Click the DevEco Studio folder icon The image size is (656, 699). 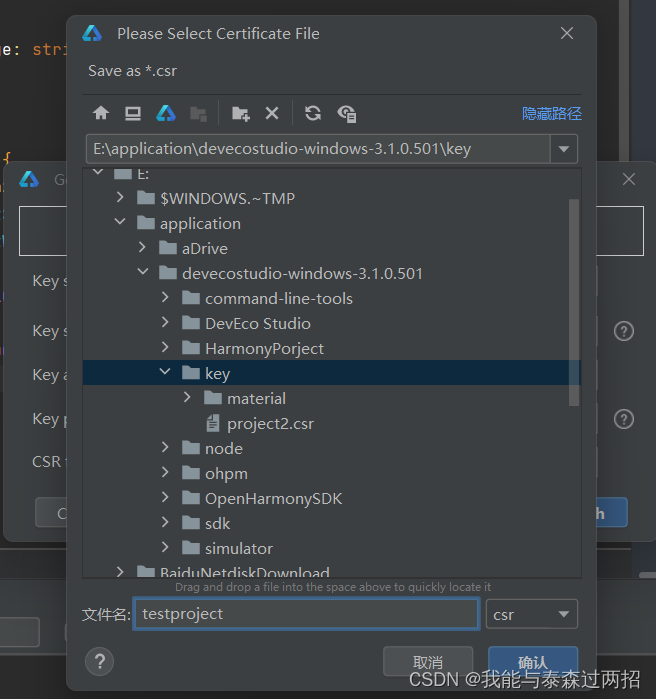[x=191, y=322]
